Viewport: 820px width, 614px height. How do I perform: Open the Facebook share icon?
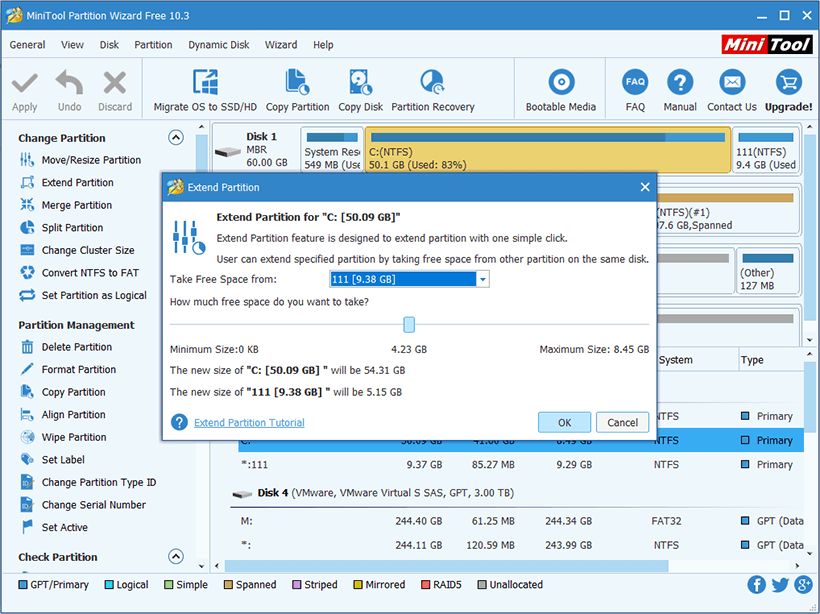point(756,585)
